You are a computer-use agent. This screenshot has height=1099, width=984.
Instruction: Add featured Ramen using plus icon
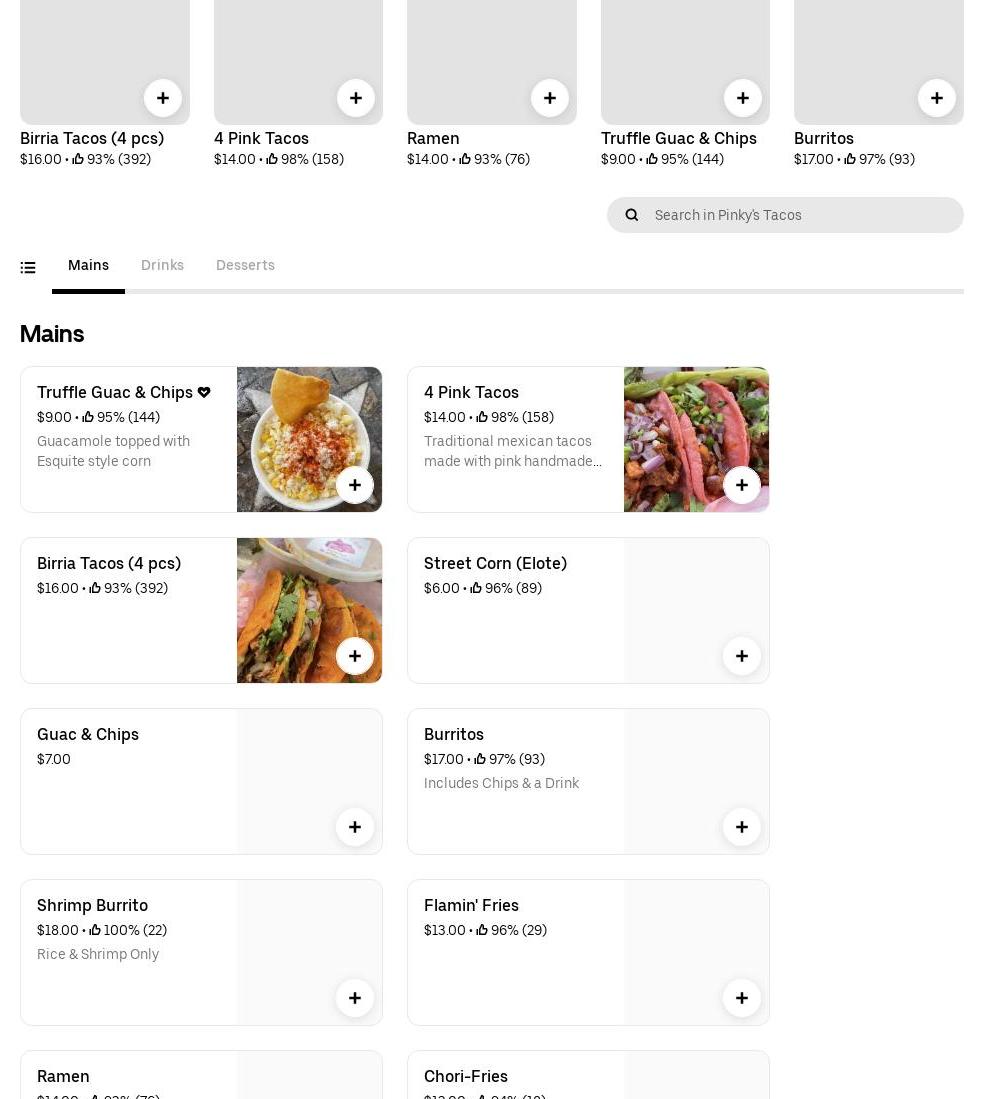tap(549, 98)
